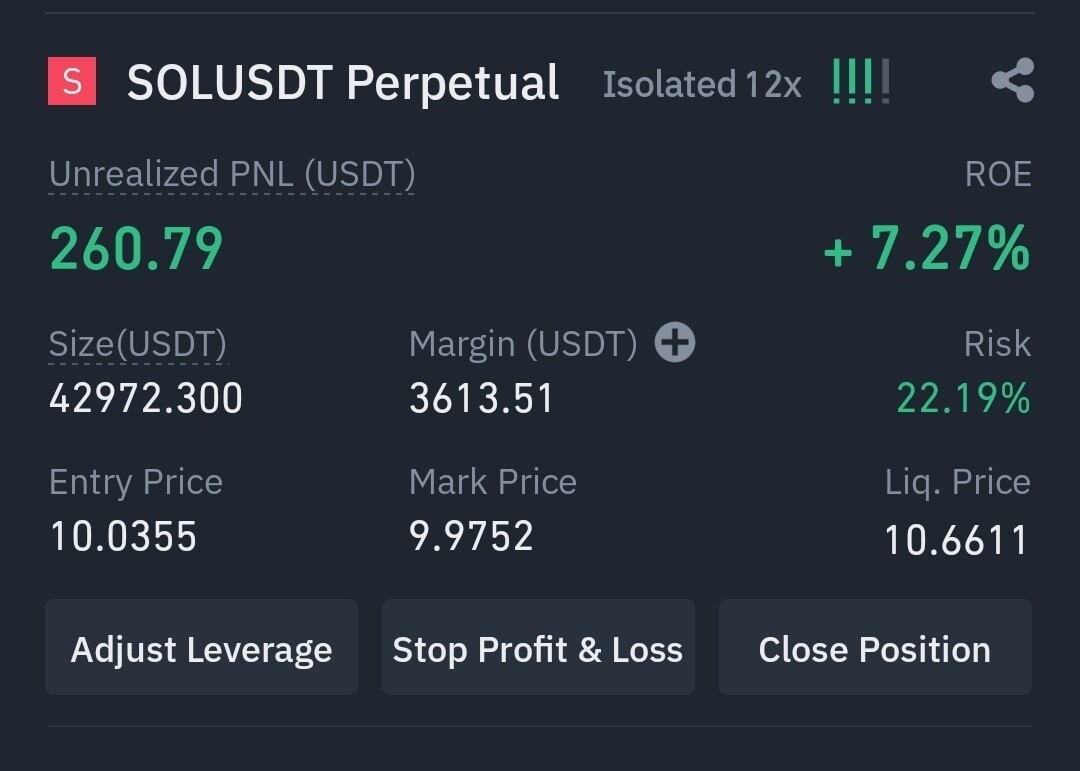
Task: Click the Margin (USDT) label
Action: tap(523, 344)
